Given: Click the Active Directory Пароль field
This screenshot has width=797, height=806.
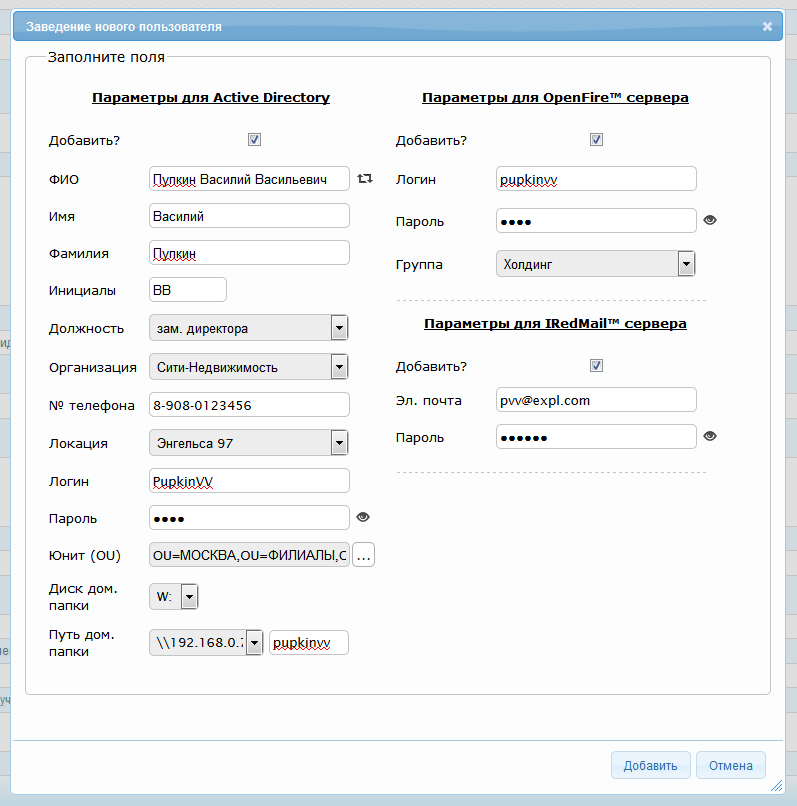Looking at the screenshot, I should 249,518.
